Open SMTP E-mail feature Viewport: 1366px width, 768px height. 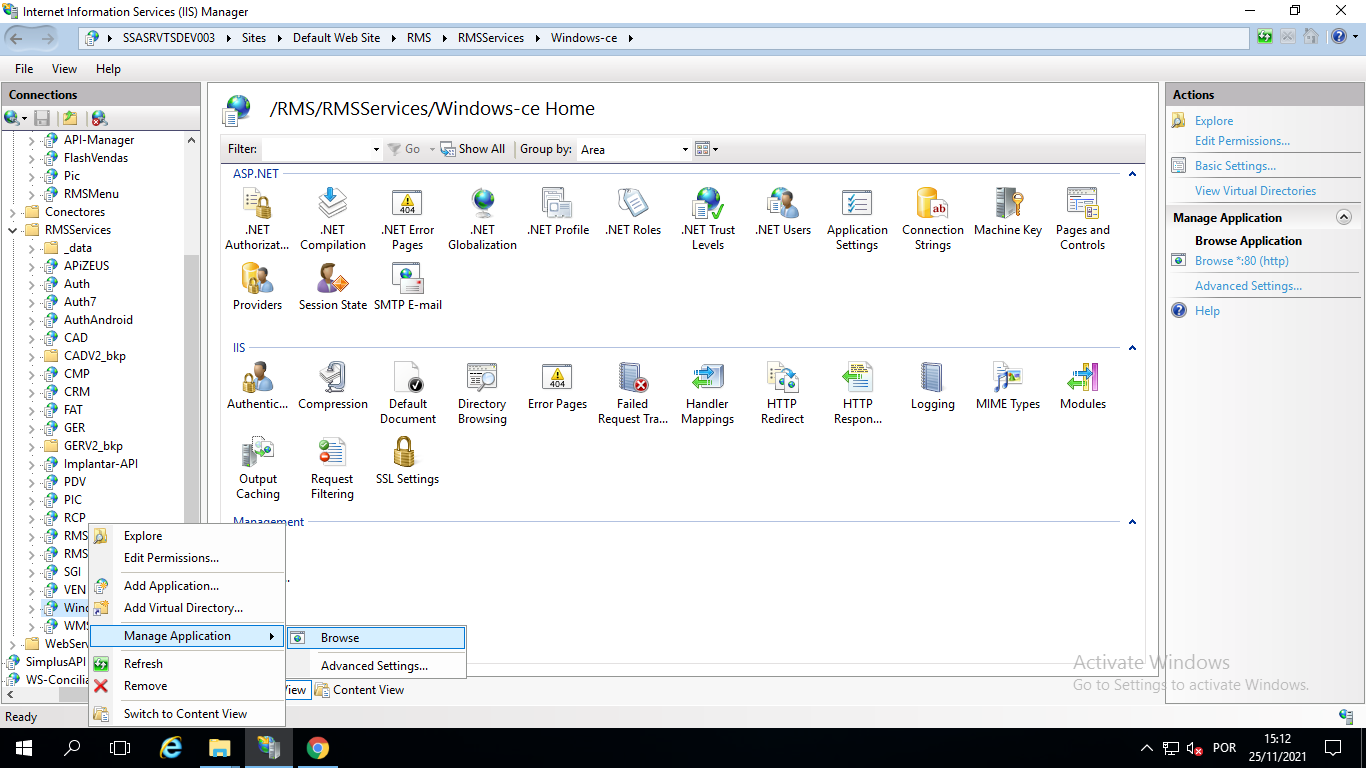tap(408, 287)
